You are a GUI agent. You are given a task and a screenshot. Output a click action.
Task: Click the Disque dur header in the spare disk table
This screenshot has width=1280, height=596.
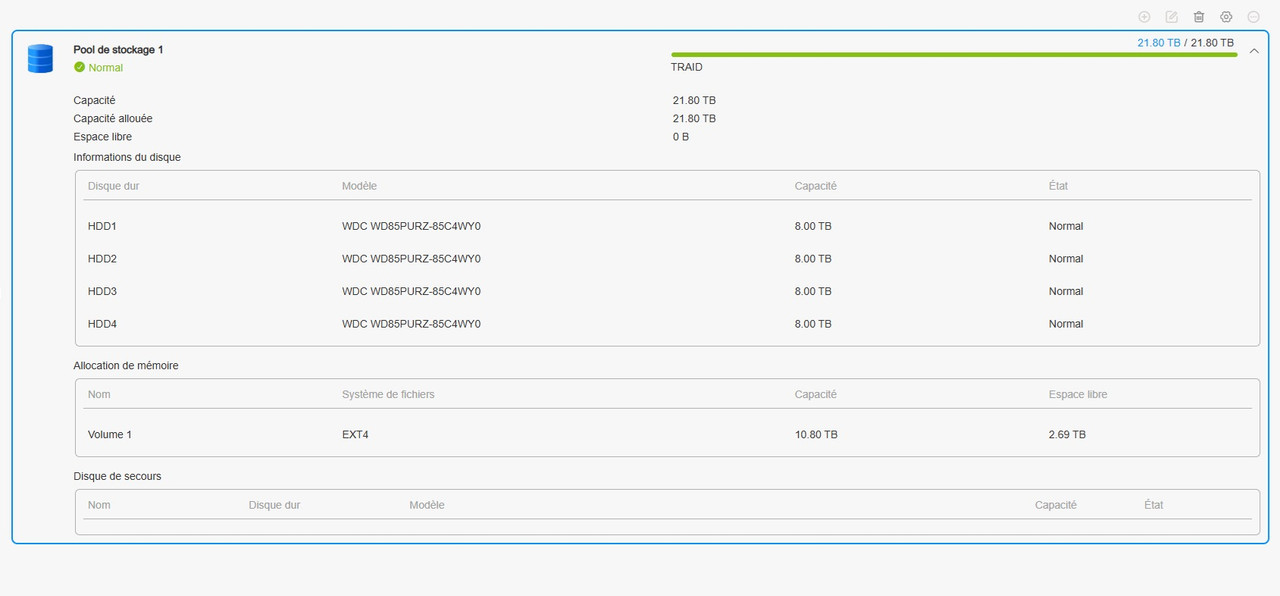(274, 505)
